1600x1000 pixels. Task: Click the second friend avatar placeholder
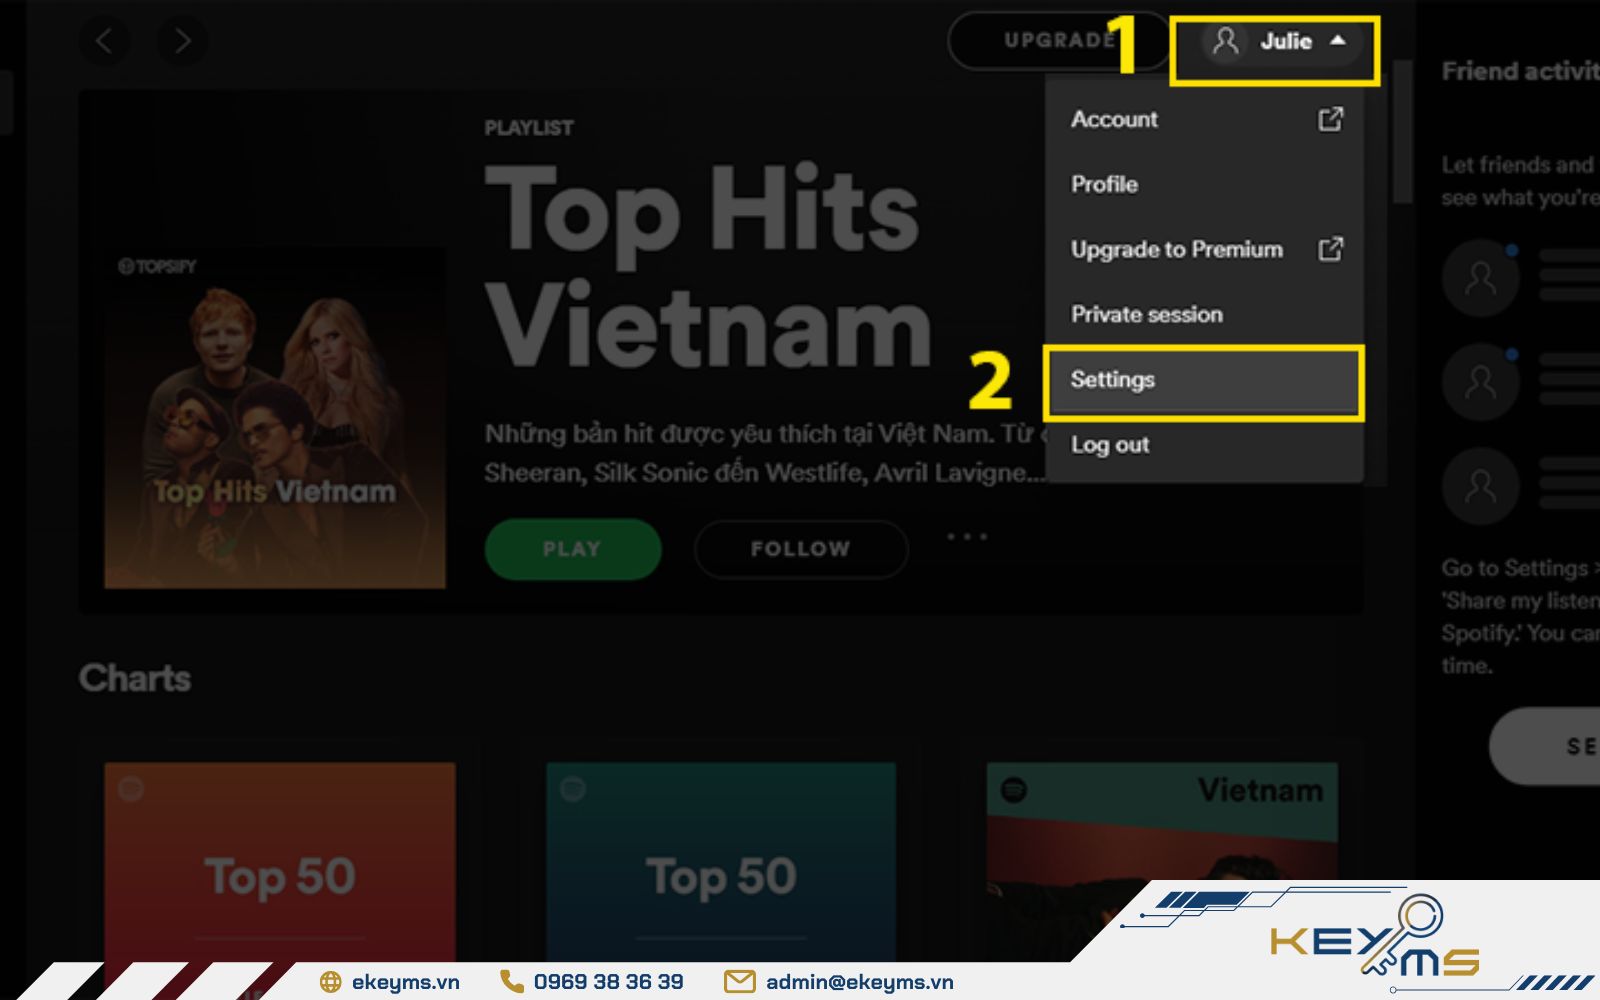(x=1481, y=381)
